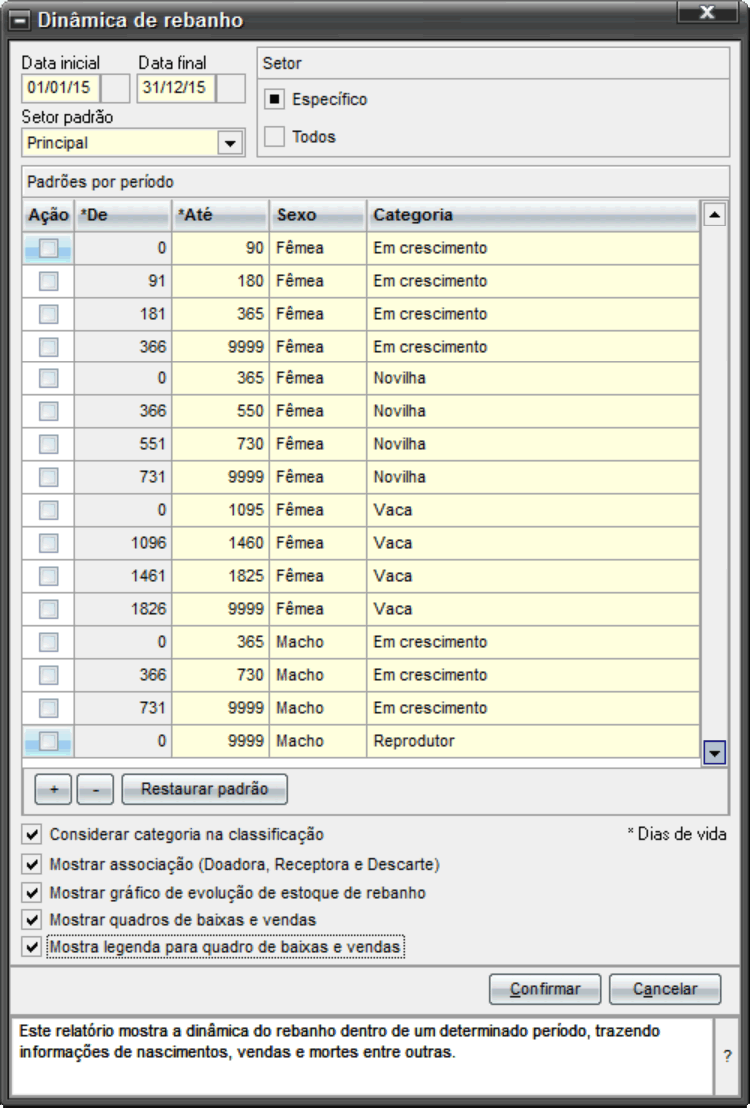Select De cell with value 1096

123,543
